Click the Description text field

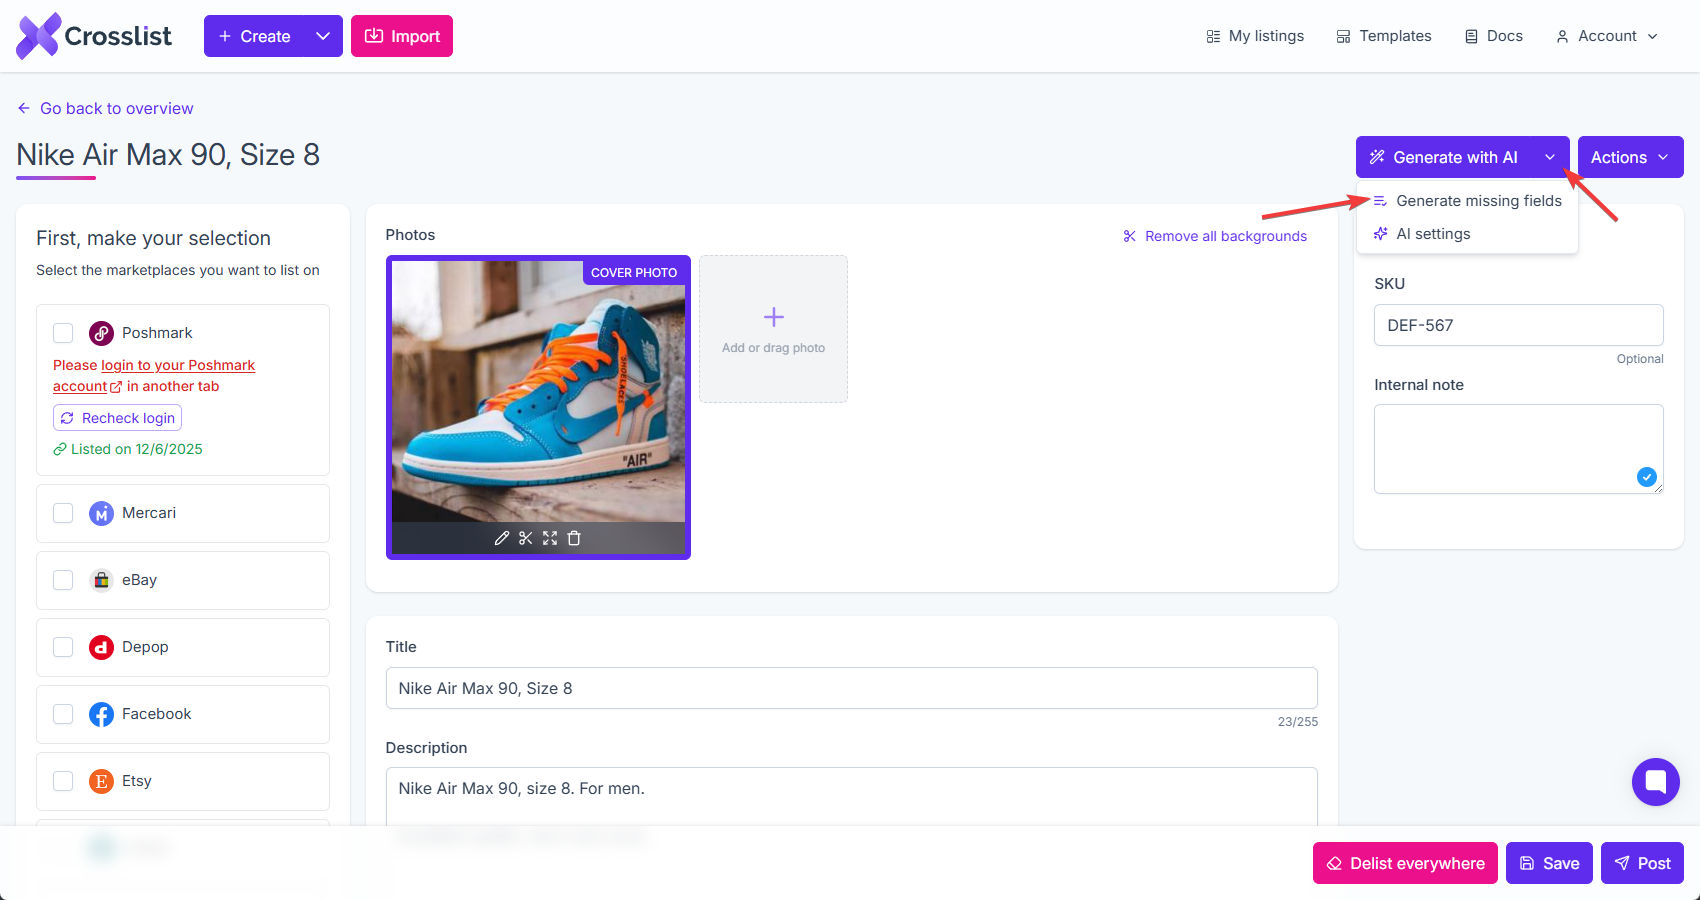[852, 796]
